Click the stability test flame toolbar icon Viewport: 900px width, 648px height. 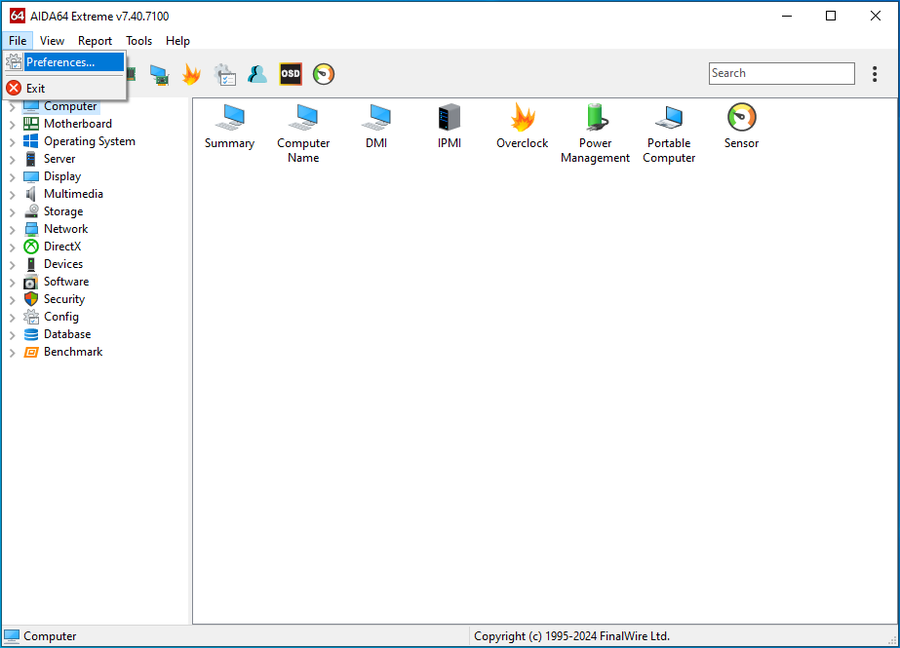point(191,74)
